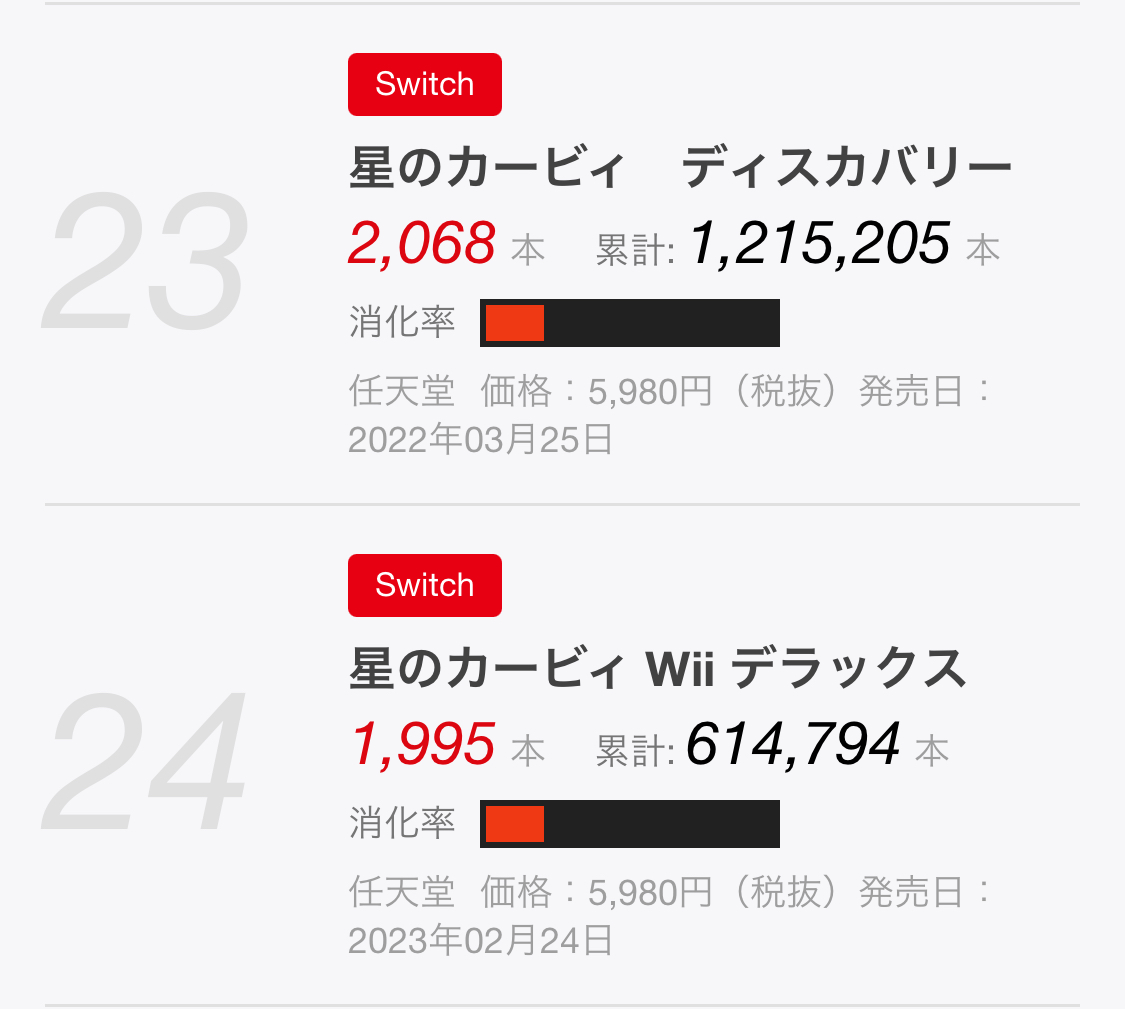Click the 消化率 bar for rank 24
Screen dimensions: 1125x1009
click(630, 824)
